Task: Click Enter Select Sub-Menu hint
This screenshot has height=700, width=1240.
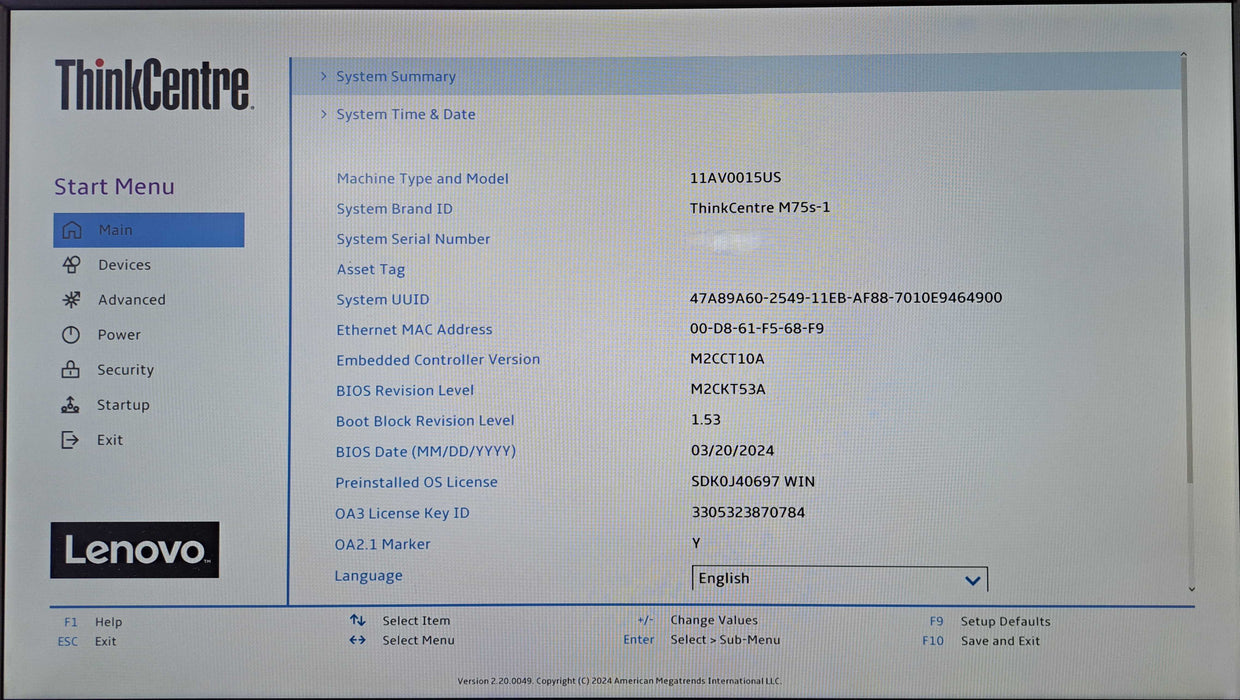Action: pyautogui.click(x=701, y=640)
